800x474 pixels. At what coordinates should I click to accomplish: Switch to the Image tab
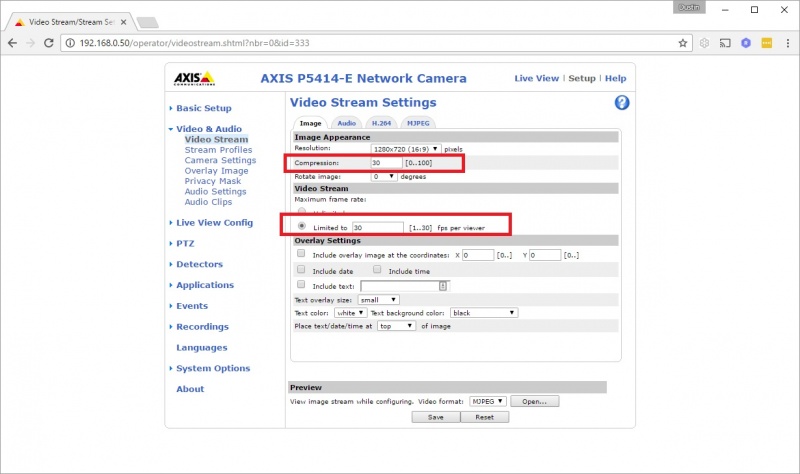(310, 123)
